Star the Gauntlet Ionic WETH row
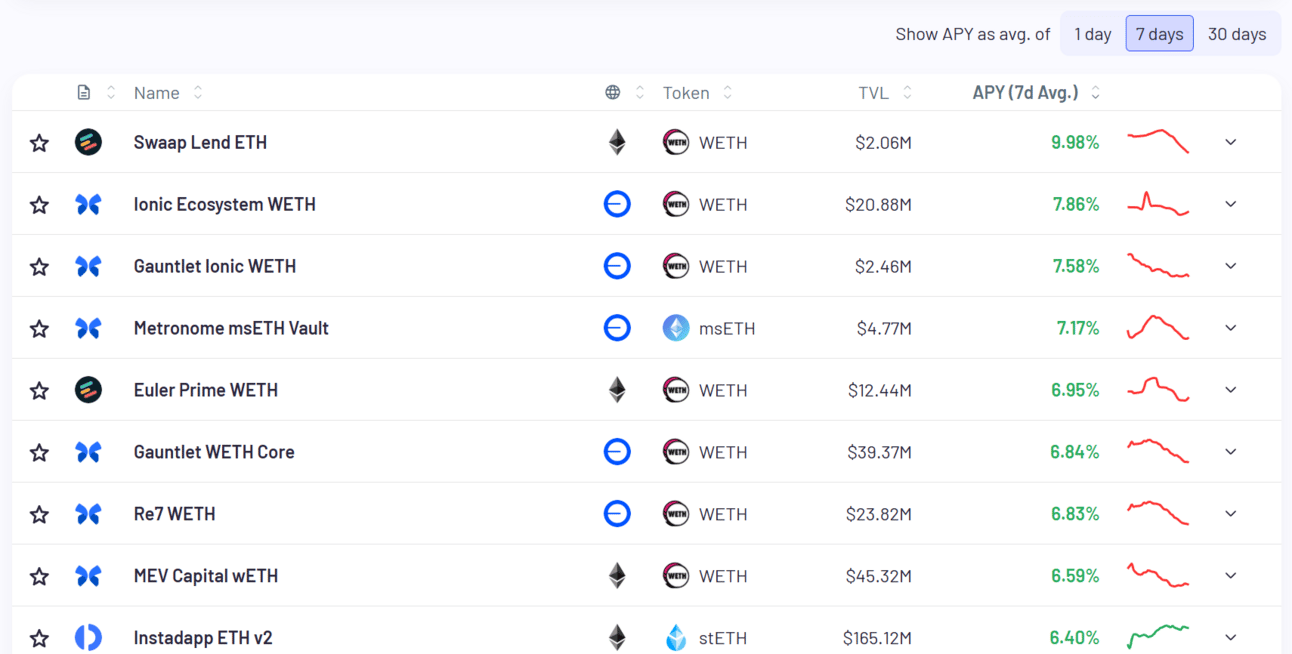The image size is (1292, 654). pos(39,267)
